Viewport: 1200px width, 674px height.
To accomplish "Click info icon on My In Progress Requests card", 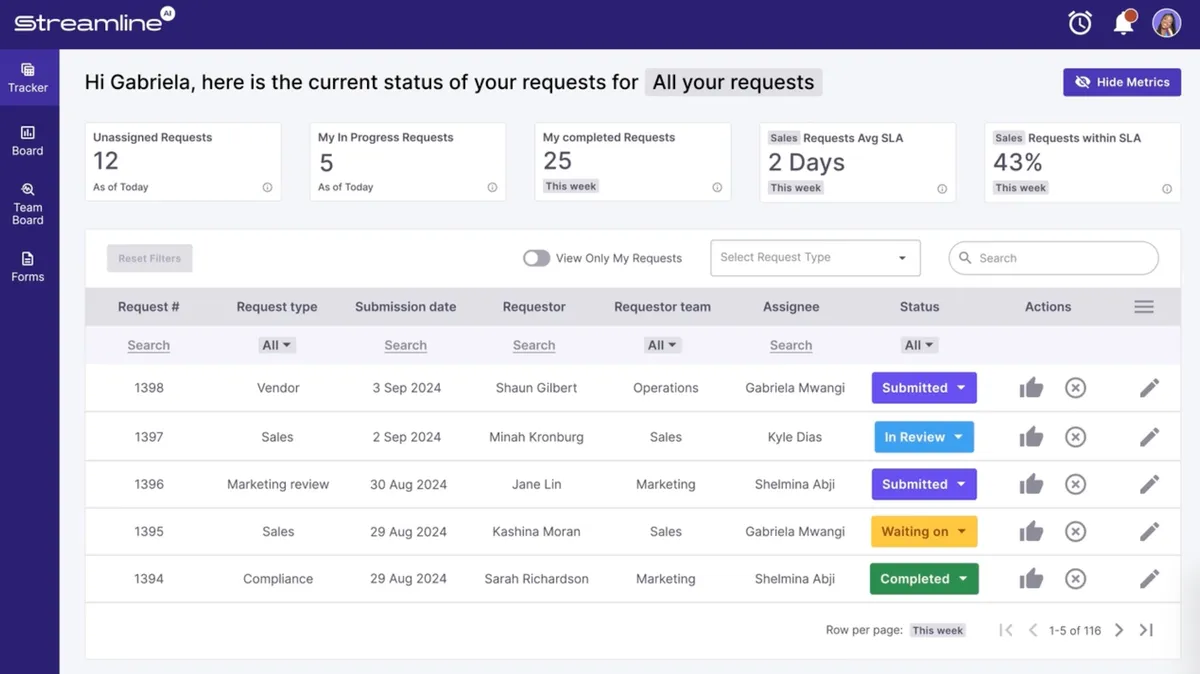I will point(492,188).
